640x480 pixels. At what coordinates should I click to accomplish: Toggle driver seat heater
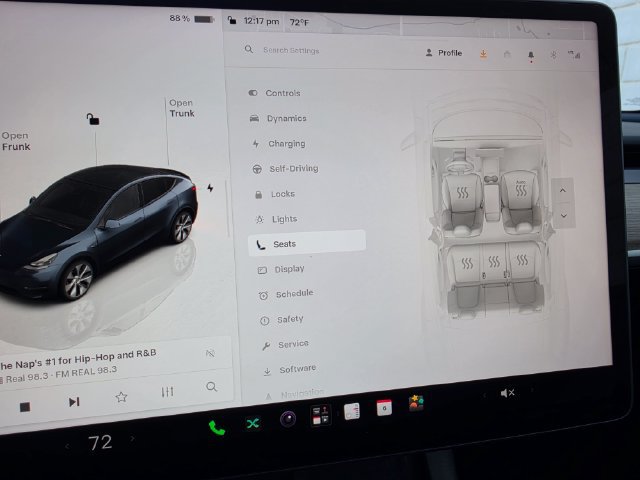[462, 192]
